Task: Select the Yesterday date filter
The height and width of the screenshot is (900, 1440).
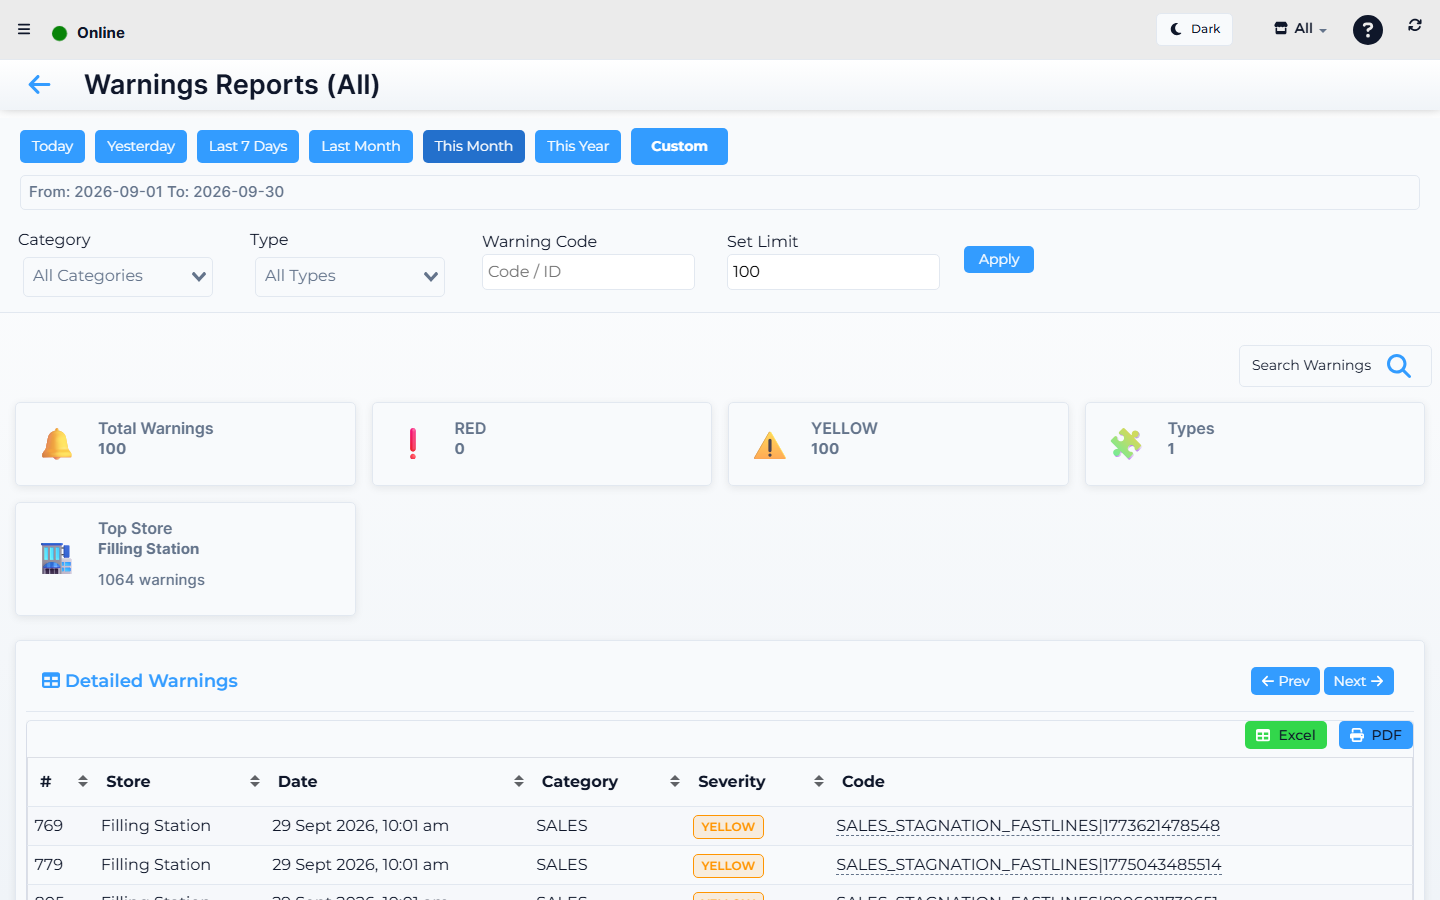Action: [x=141, y=146]
